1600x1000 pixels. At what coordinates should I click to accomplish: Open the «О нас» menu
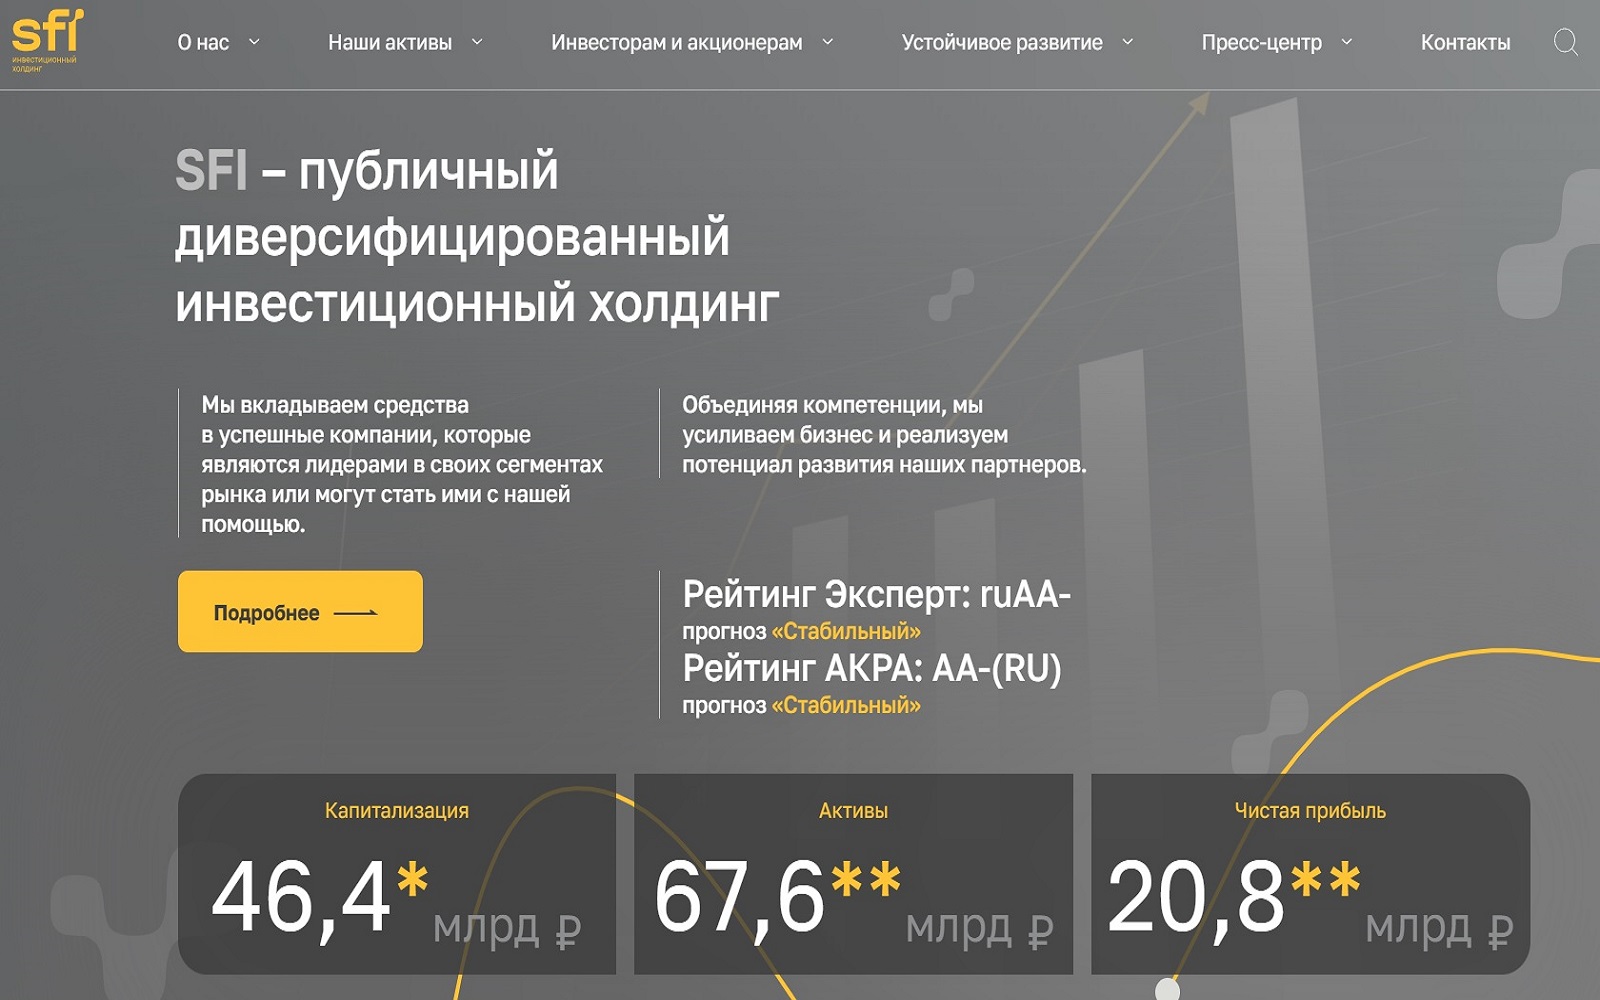203,42
